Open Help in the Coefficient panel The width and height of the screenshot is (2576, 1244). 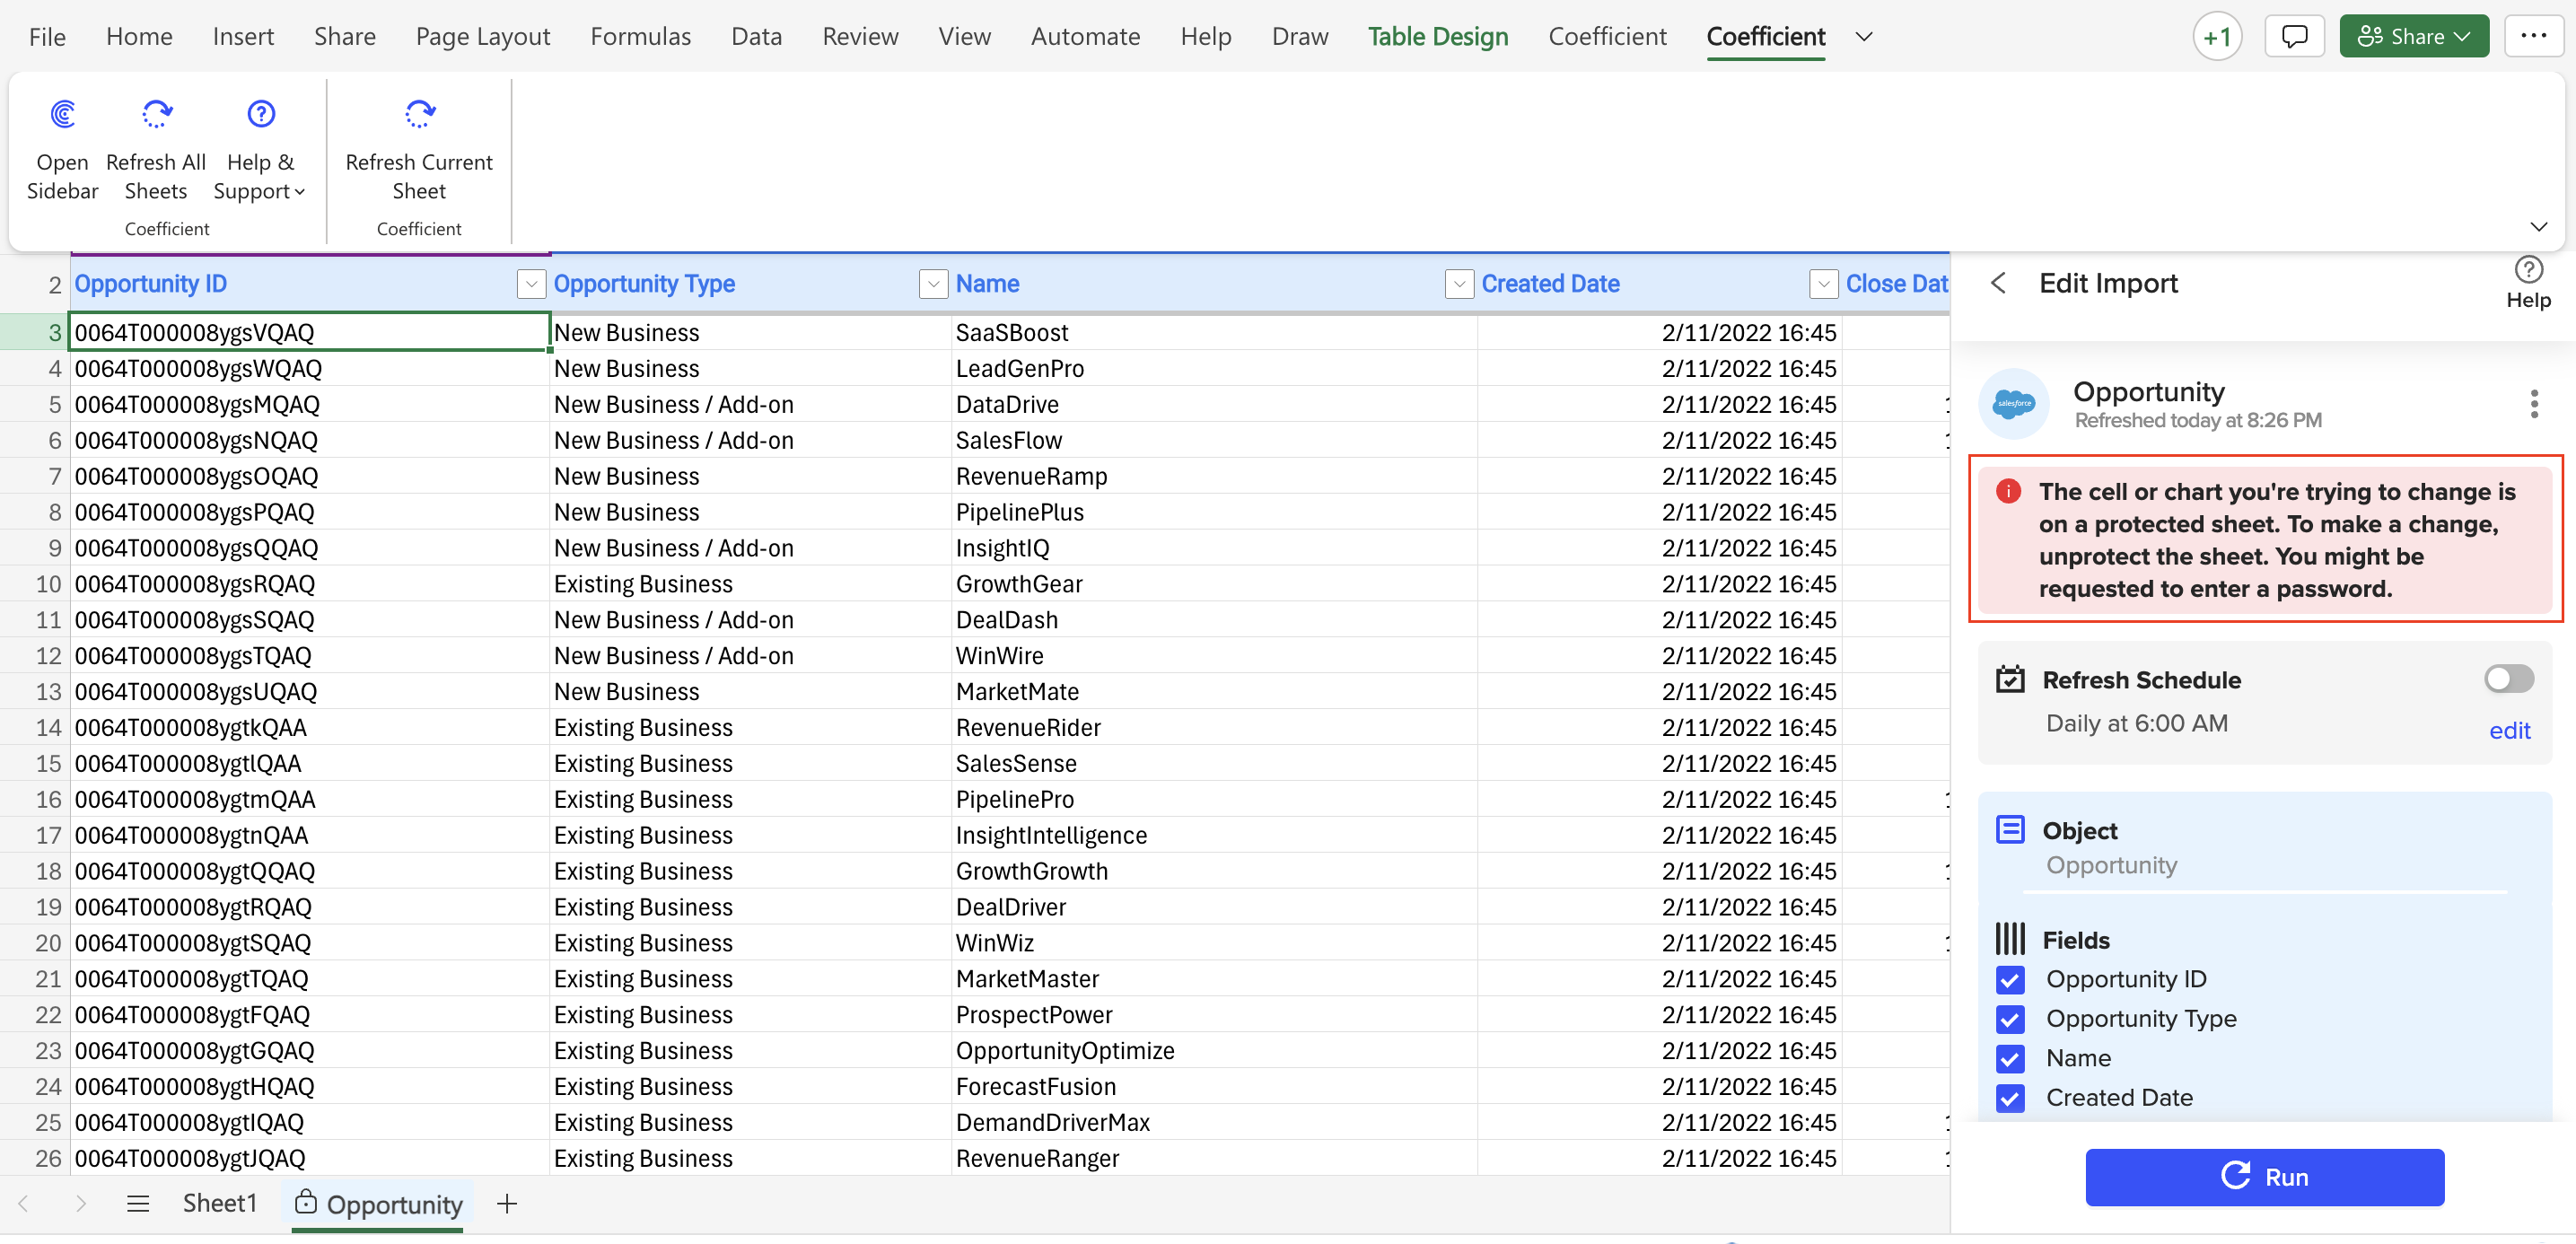point(2528,282)
